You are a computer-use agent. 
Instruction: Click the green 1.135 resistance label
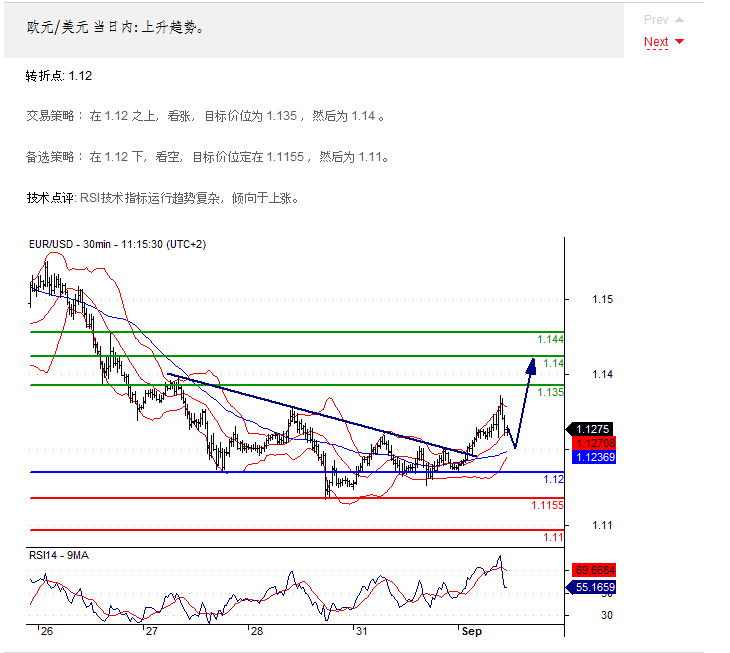click(x=550, y=392)
